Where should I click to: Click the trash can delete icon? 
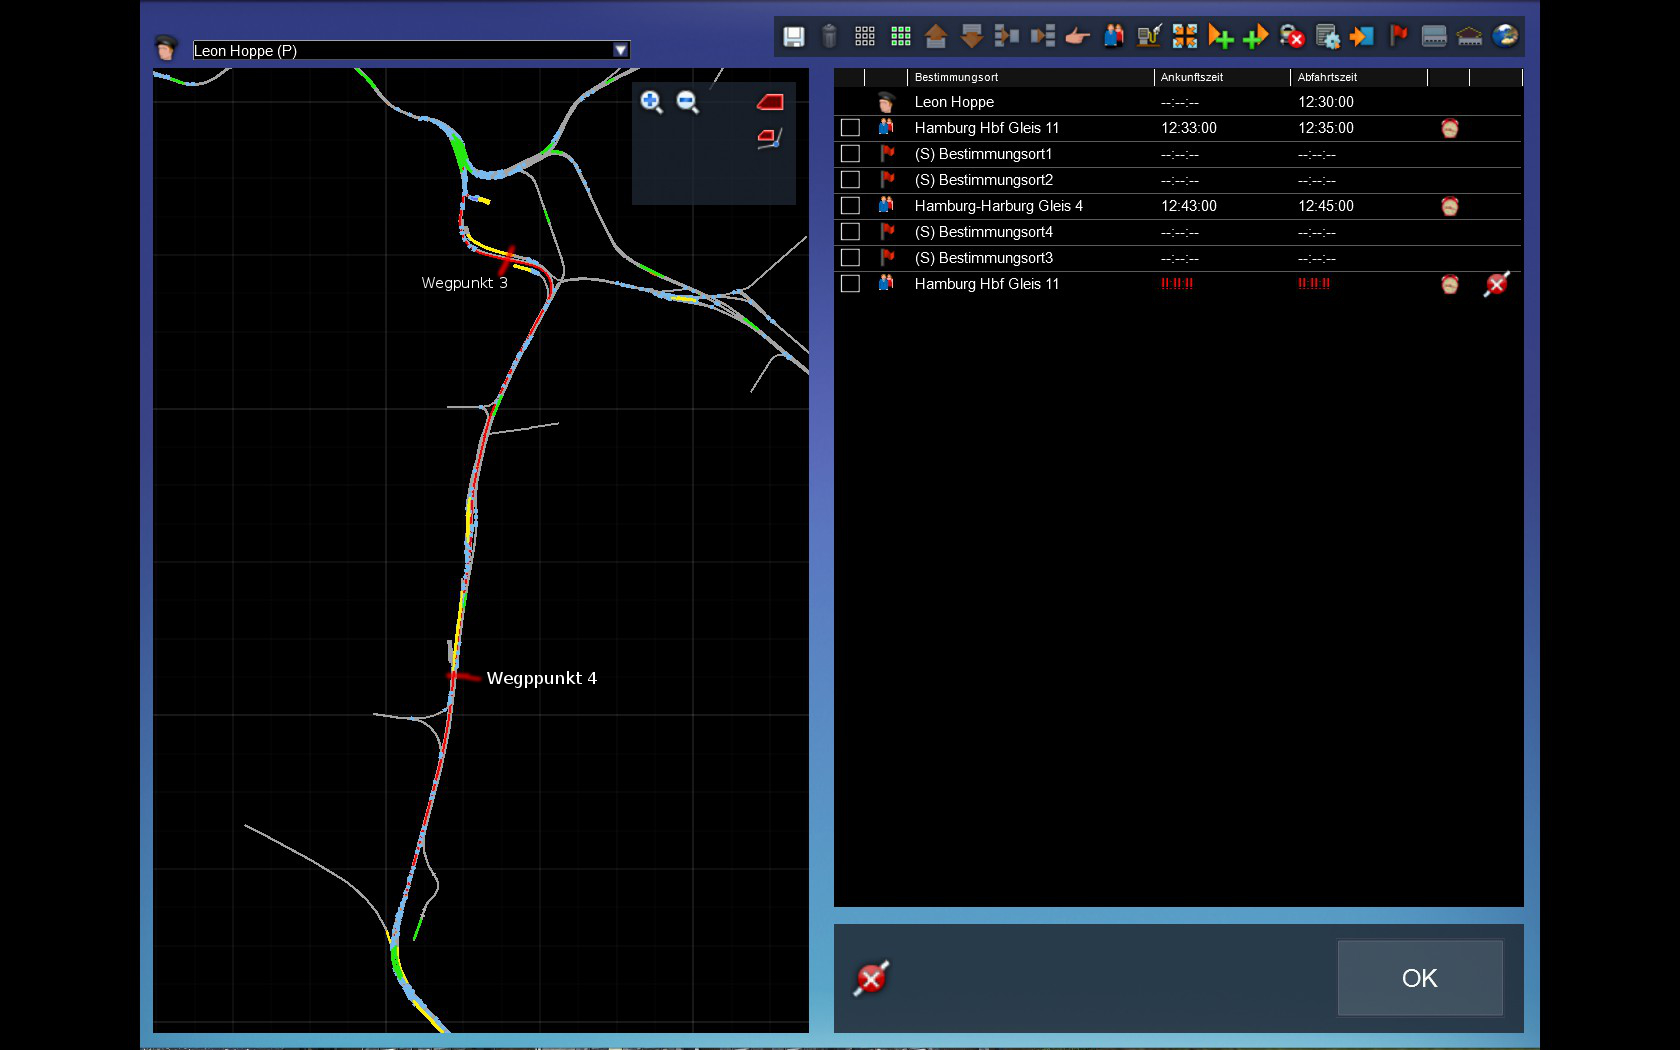click(x=829, y=37)
